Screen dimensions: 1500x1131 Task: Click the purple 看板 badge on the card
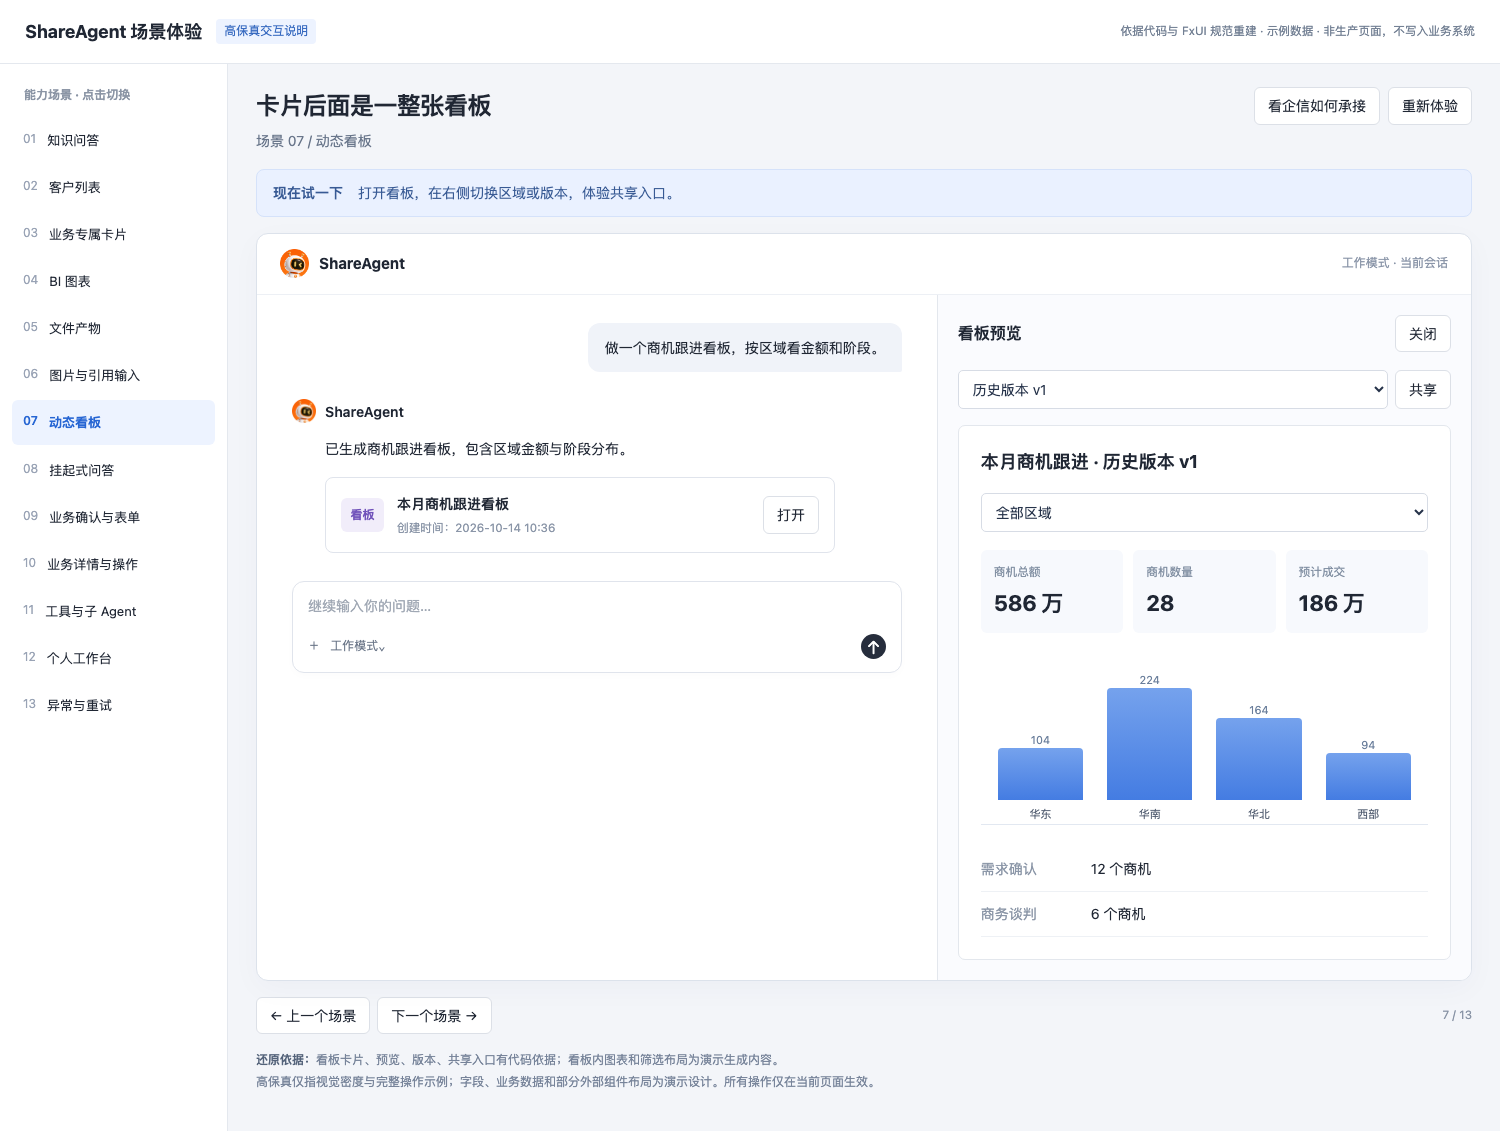click(362, 515)
